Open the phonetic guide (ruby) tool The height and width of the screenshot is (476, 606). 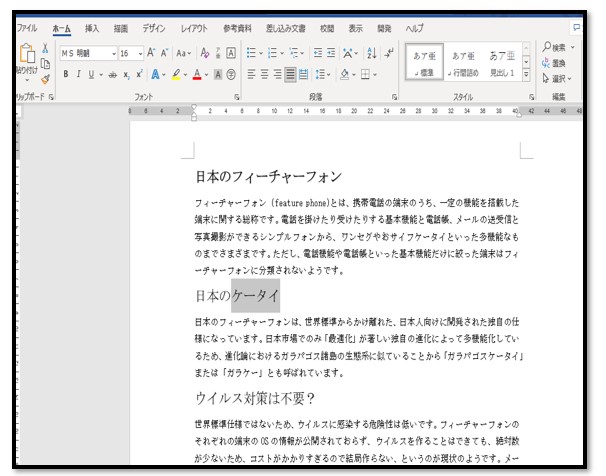[x=218, y=53]
